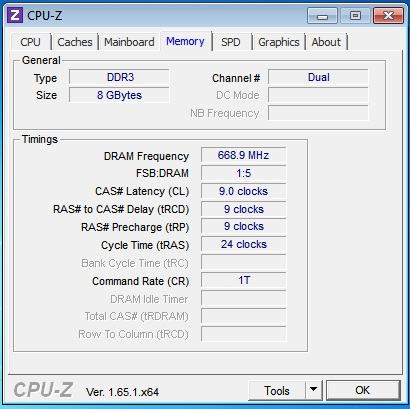Click the empty DRAM Idle Timer field
The width and height of the screenshot is (410, 409).
click(x=243, y=298)
